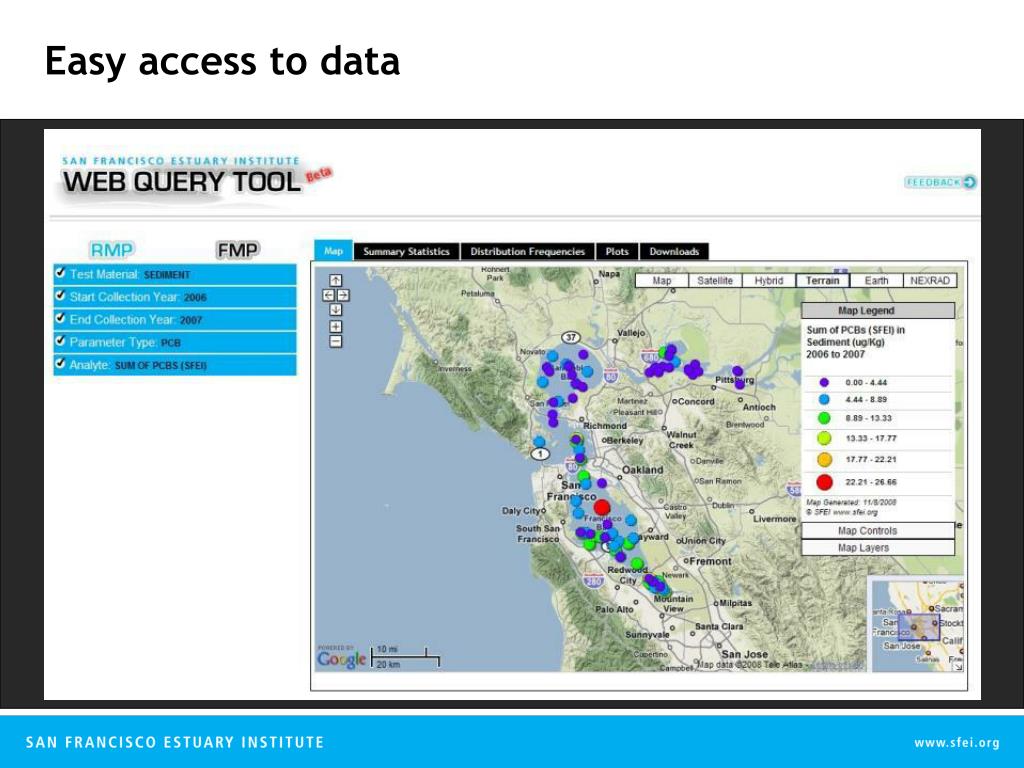Toggle the Test Material checkbox
Image resolution: width=1024 pixels, height=768 pixels.
click(61, 273)
